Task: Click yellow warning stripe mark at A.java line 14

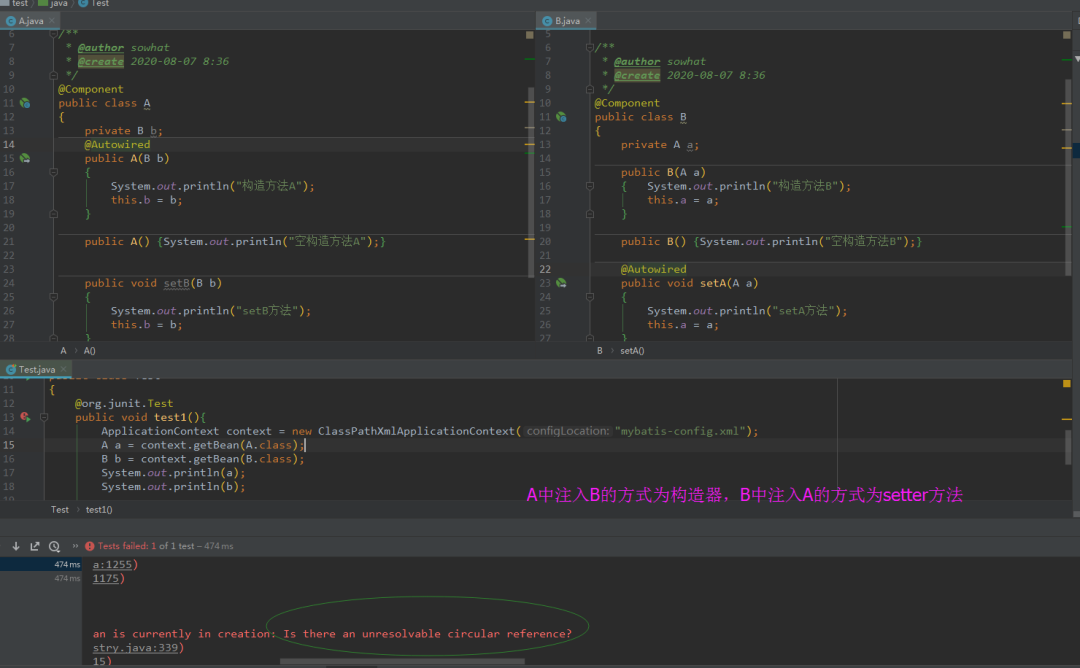Action: tap(530, 145)
